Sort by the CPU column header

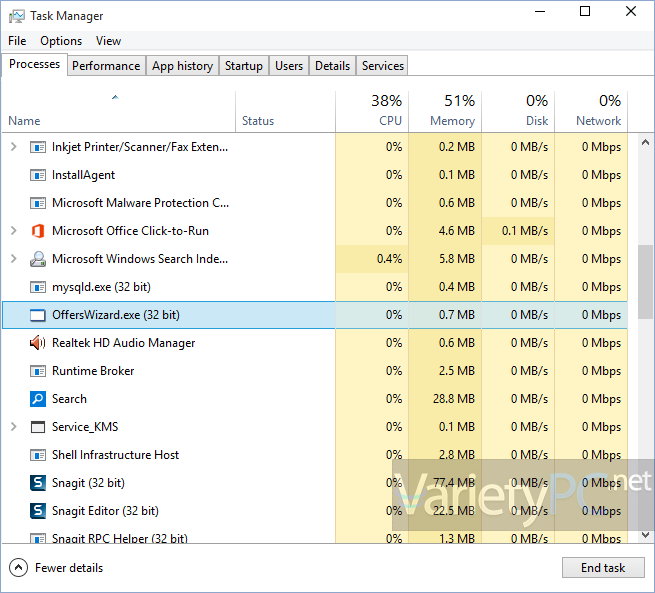pos(372,112)
